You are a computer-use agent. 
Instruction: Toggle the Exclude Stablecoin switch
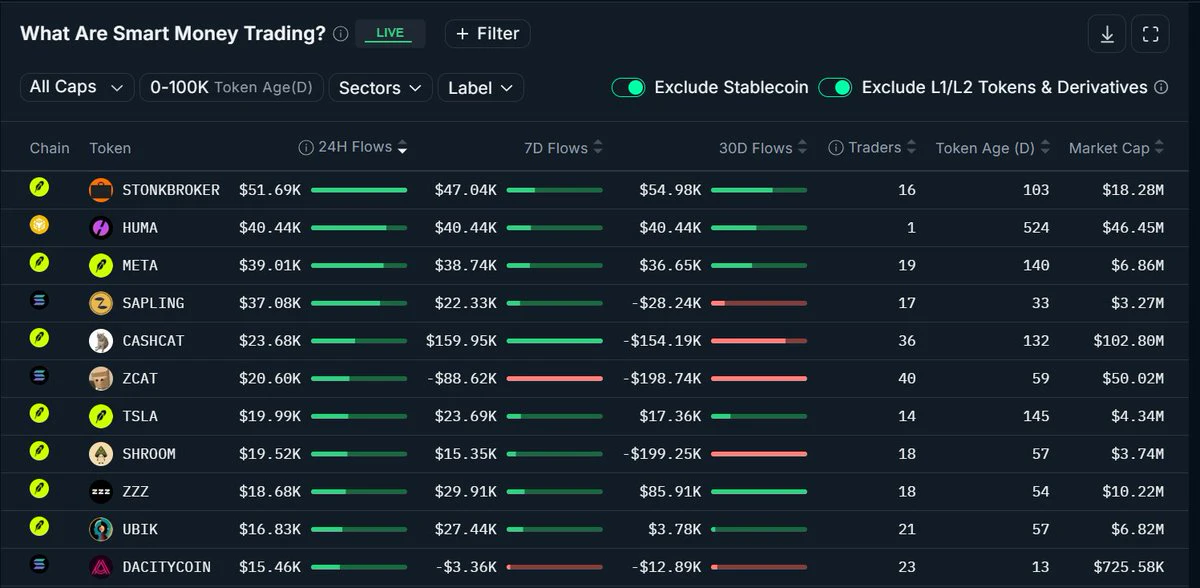(629, 87)
